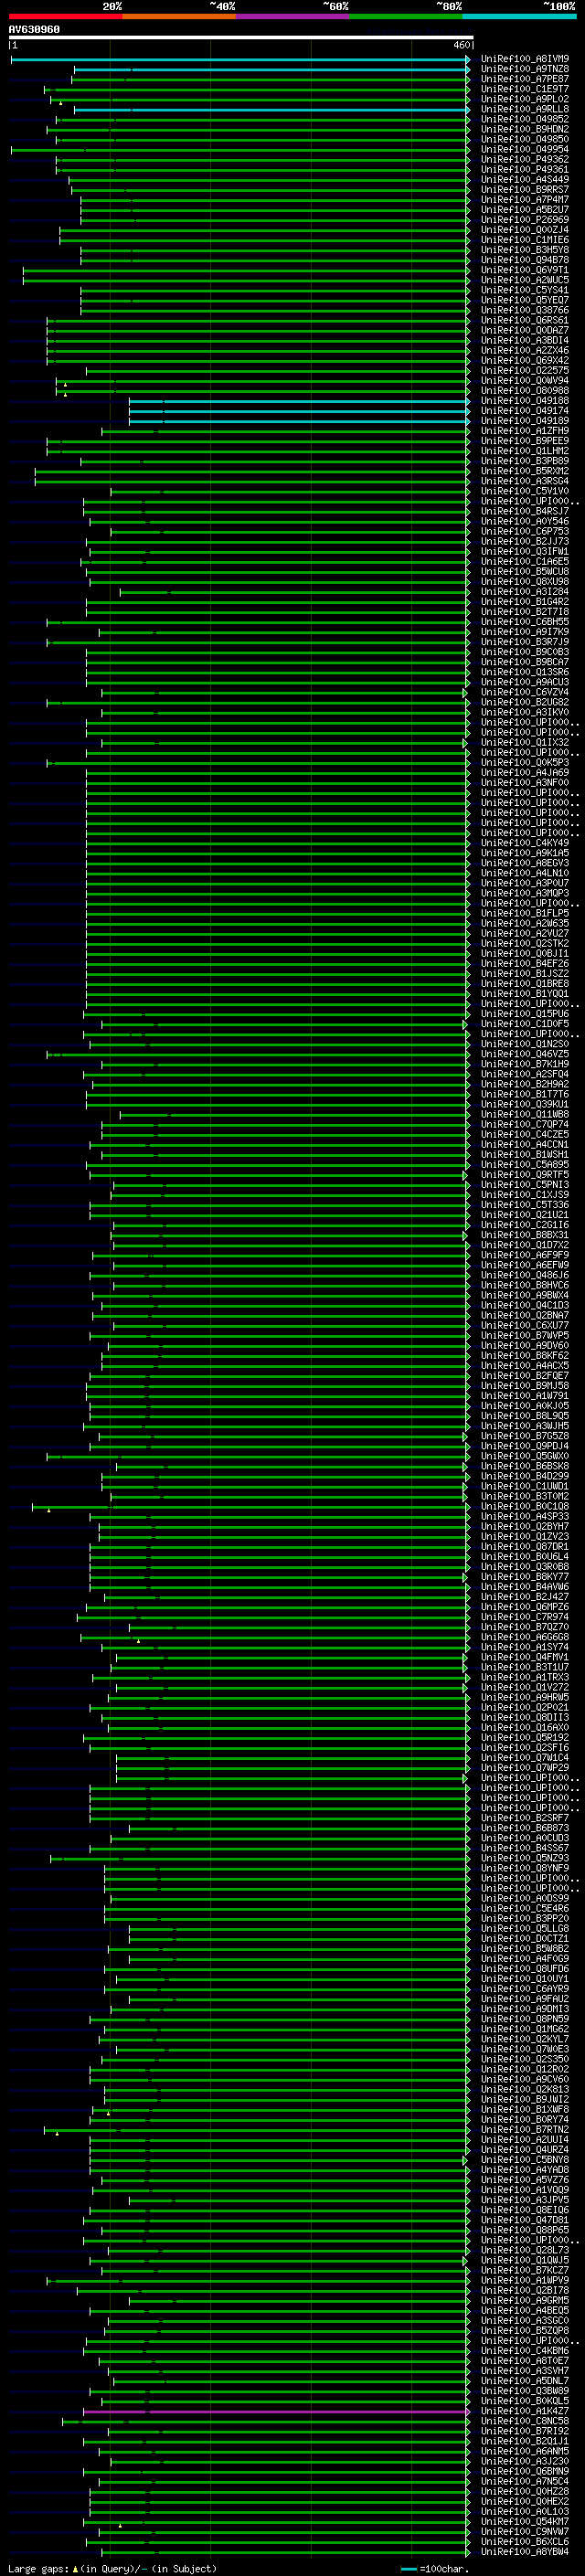This screenshot has width=585, height=2576.
Task: Click the cyan alignment bar of UniRef100_A8IVM9
Action: [x=240, y=60]
